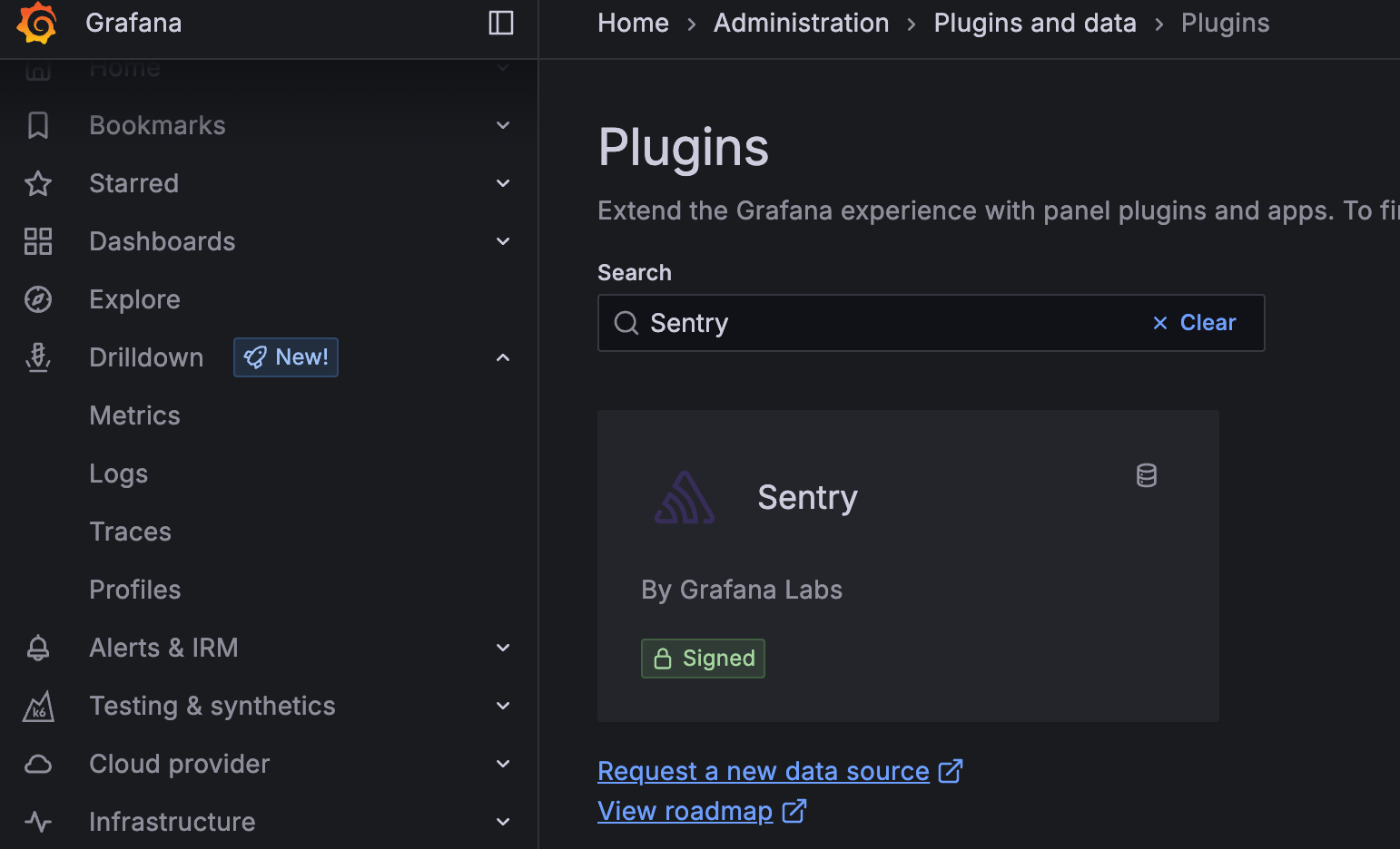
Task: Click the Signed badge on Sentry card
Action: click(x=703, y=658)
